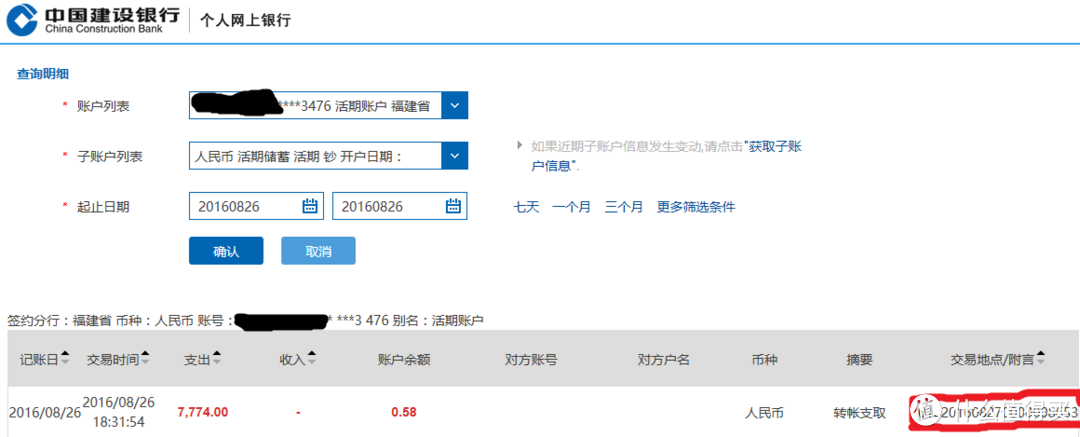Filter by 三个月 quick range
This screenshot has width=1080, height=437.
tap(624, 206)
